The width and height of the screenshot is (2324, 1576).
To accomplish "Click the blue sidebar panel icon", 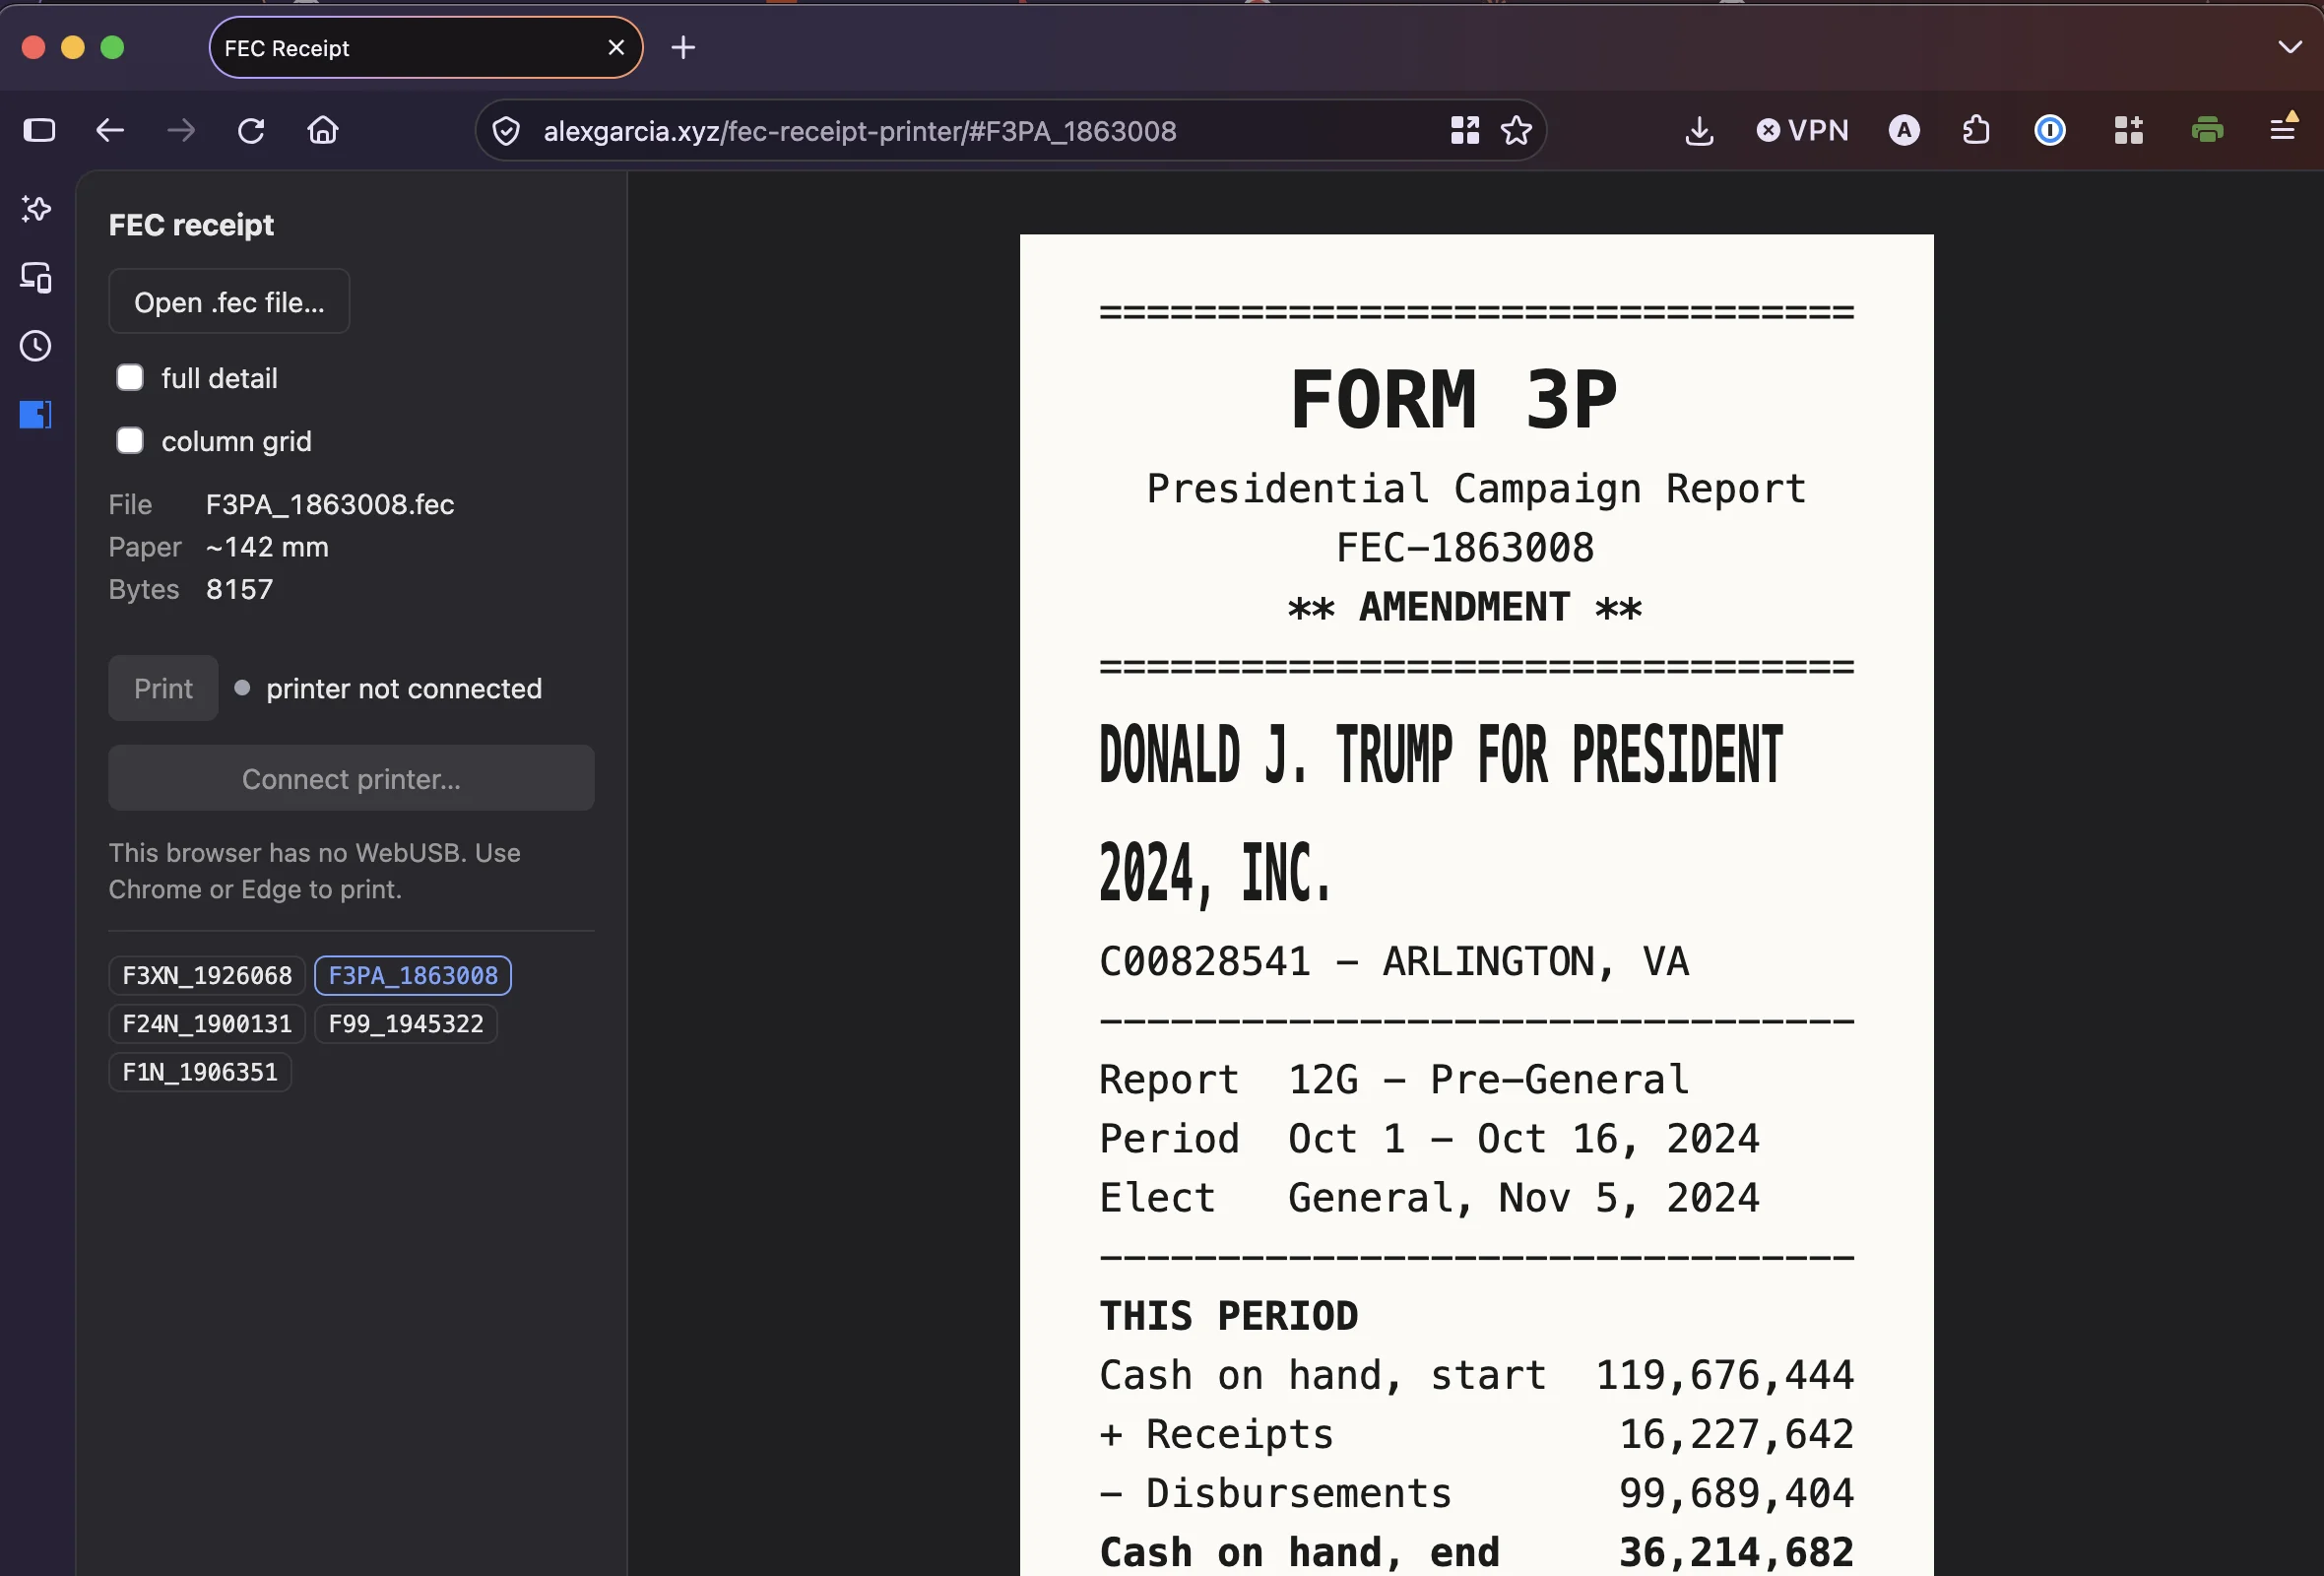I will point(36,414).
